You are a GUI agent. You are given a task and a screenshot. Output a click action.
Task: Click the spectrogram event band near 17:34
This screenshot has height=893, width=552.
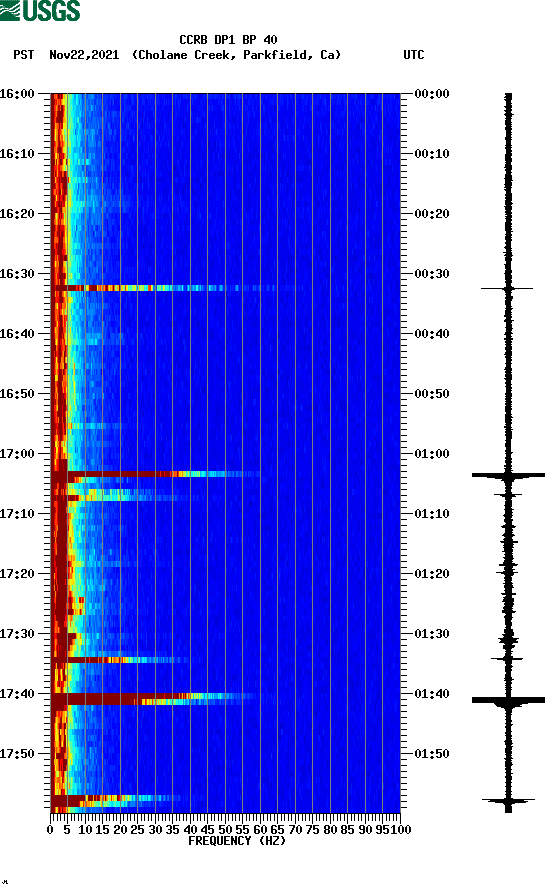pos(120,660)
